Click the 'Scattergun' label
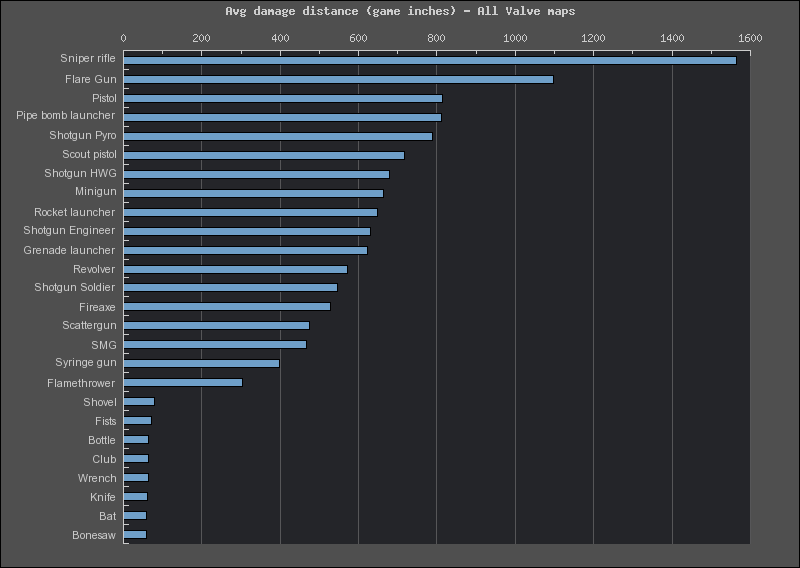Viewport: 800px width, 568px height. click(x=89, y=325)
